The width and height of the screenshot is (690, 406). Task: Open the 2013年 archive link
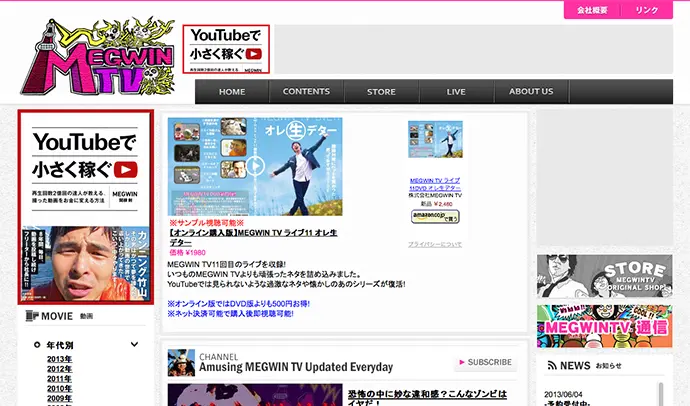(x=59, y=359)
